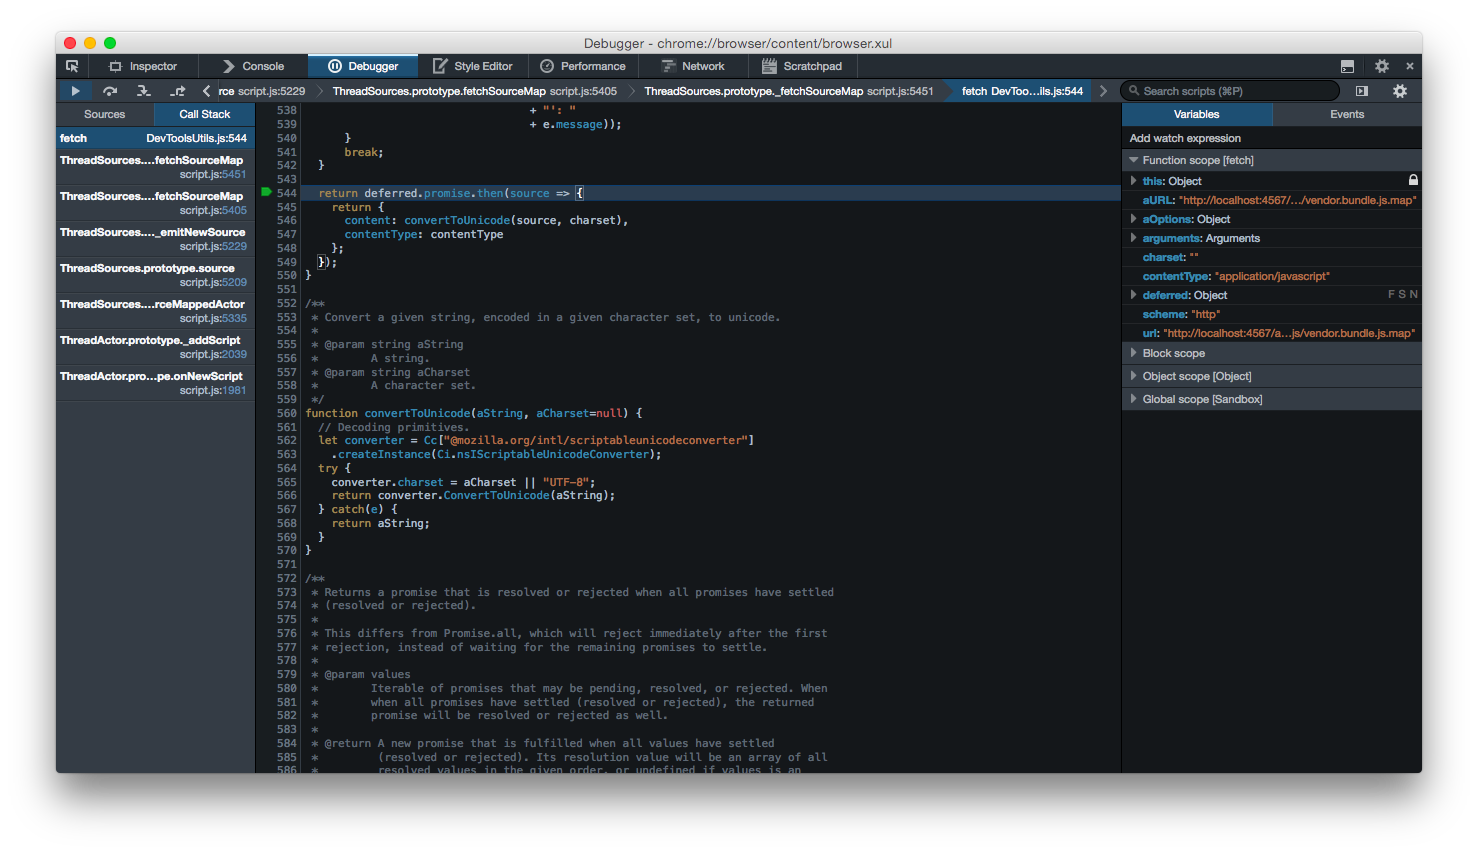
Task: Select the Variables pane tab
Action: (x=1196, y=114)
